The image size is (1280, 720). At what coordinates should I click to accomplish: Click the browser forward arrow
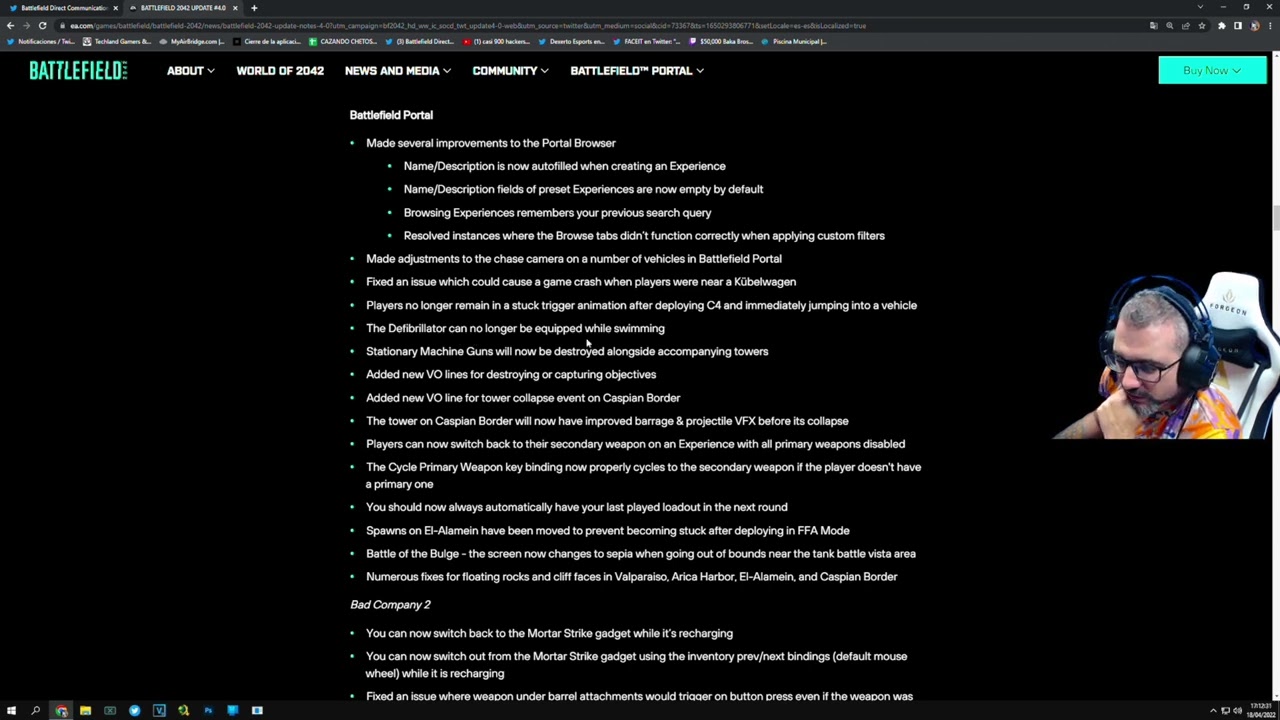tap(27, 25)
